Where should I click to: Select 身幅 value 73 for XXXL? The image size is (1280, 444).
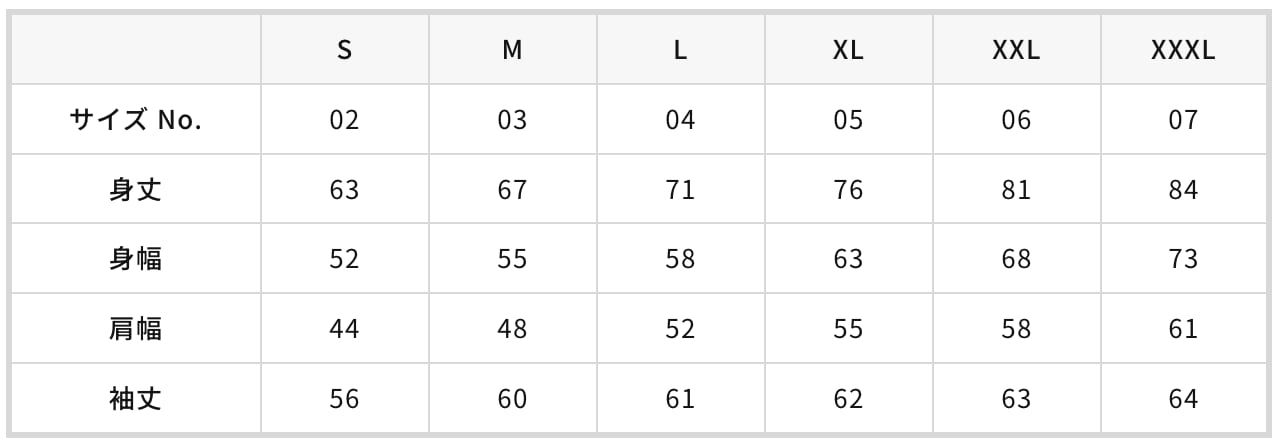(x=1183, y=259)
